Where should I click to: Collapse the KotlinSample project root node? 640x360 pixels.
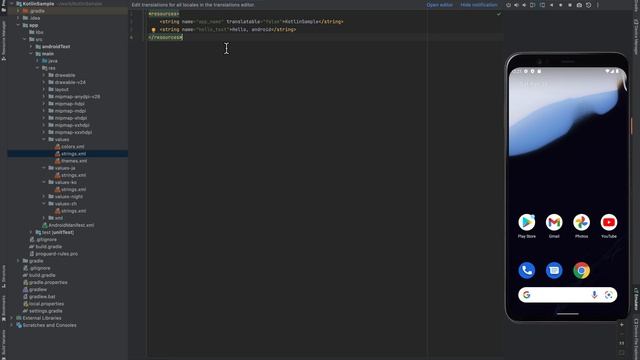tap(12, 4)
